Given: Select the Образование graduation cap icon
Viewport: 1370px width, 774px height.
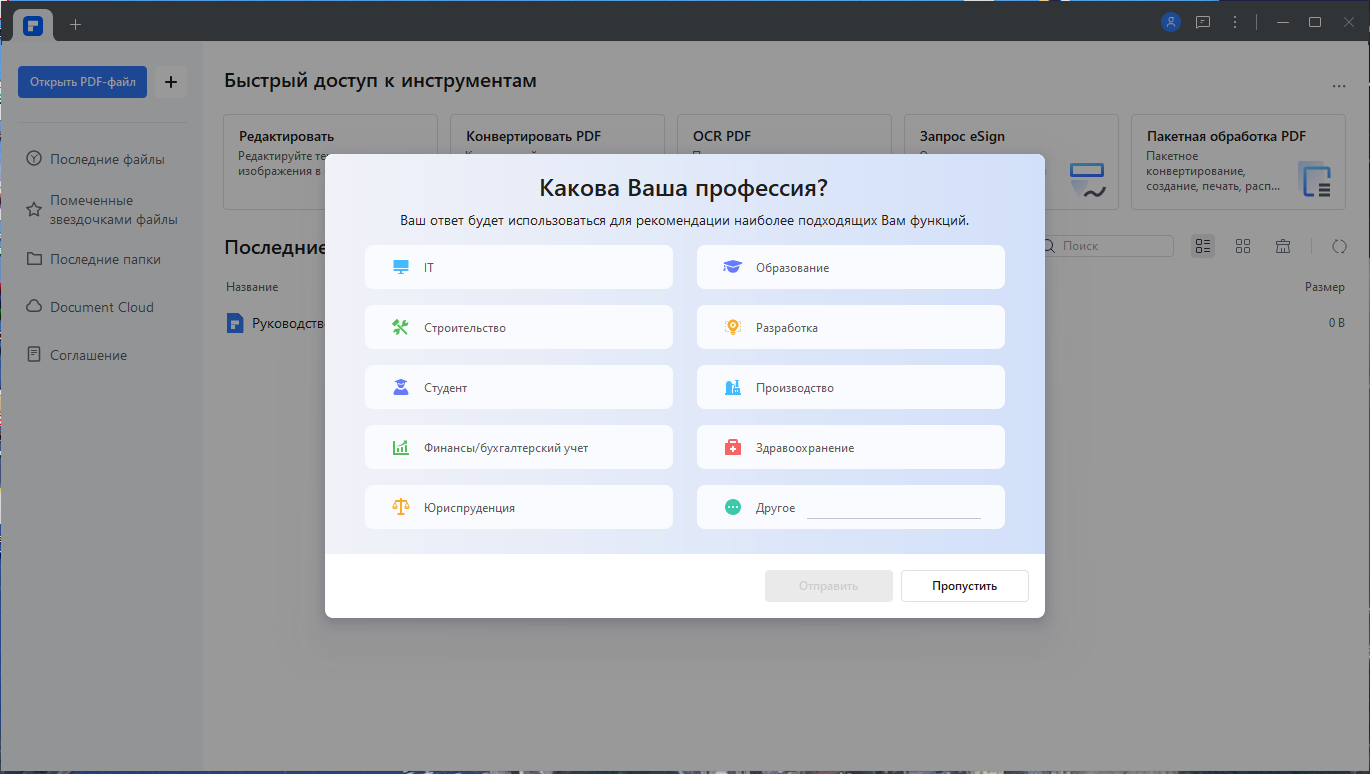Looking at the screenshot, I should coord(733,268).
